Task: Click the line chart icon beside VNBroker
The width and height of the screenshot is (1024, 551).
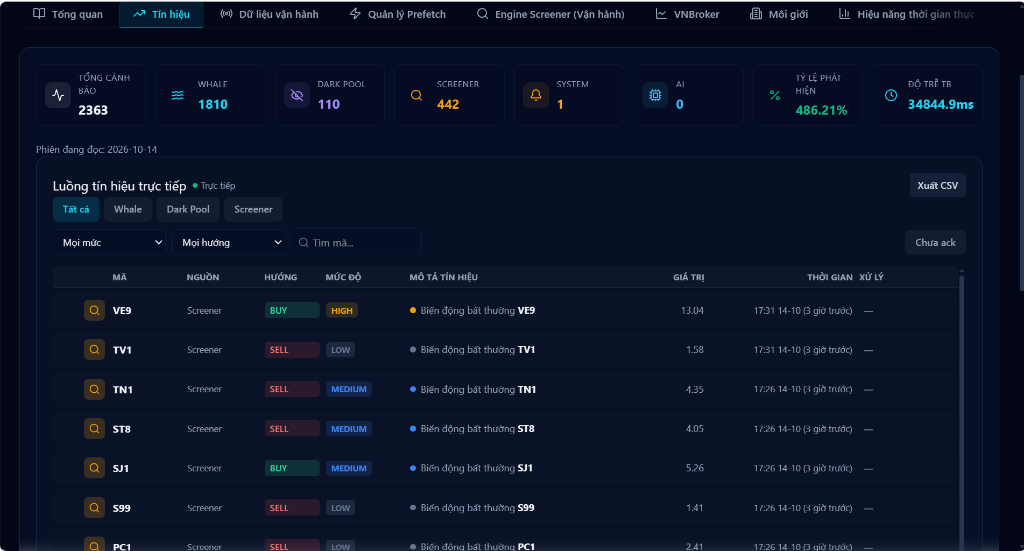Action: click(661, 14)
